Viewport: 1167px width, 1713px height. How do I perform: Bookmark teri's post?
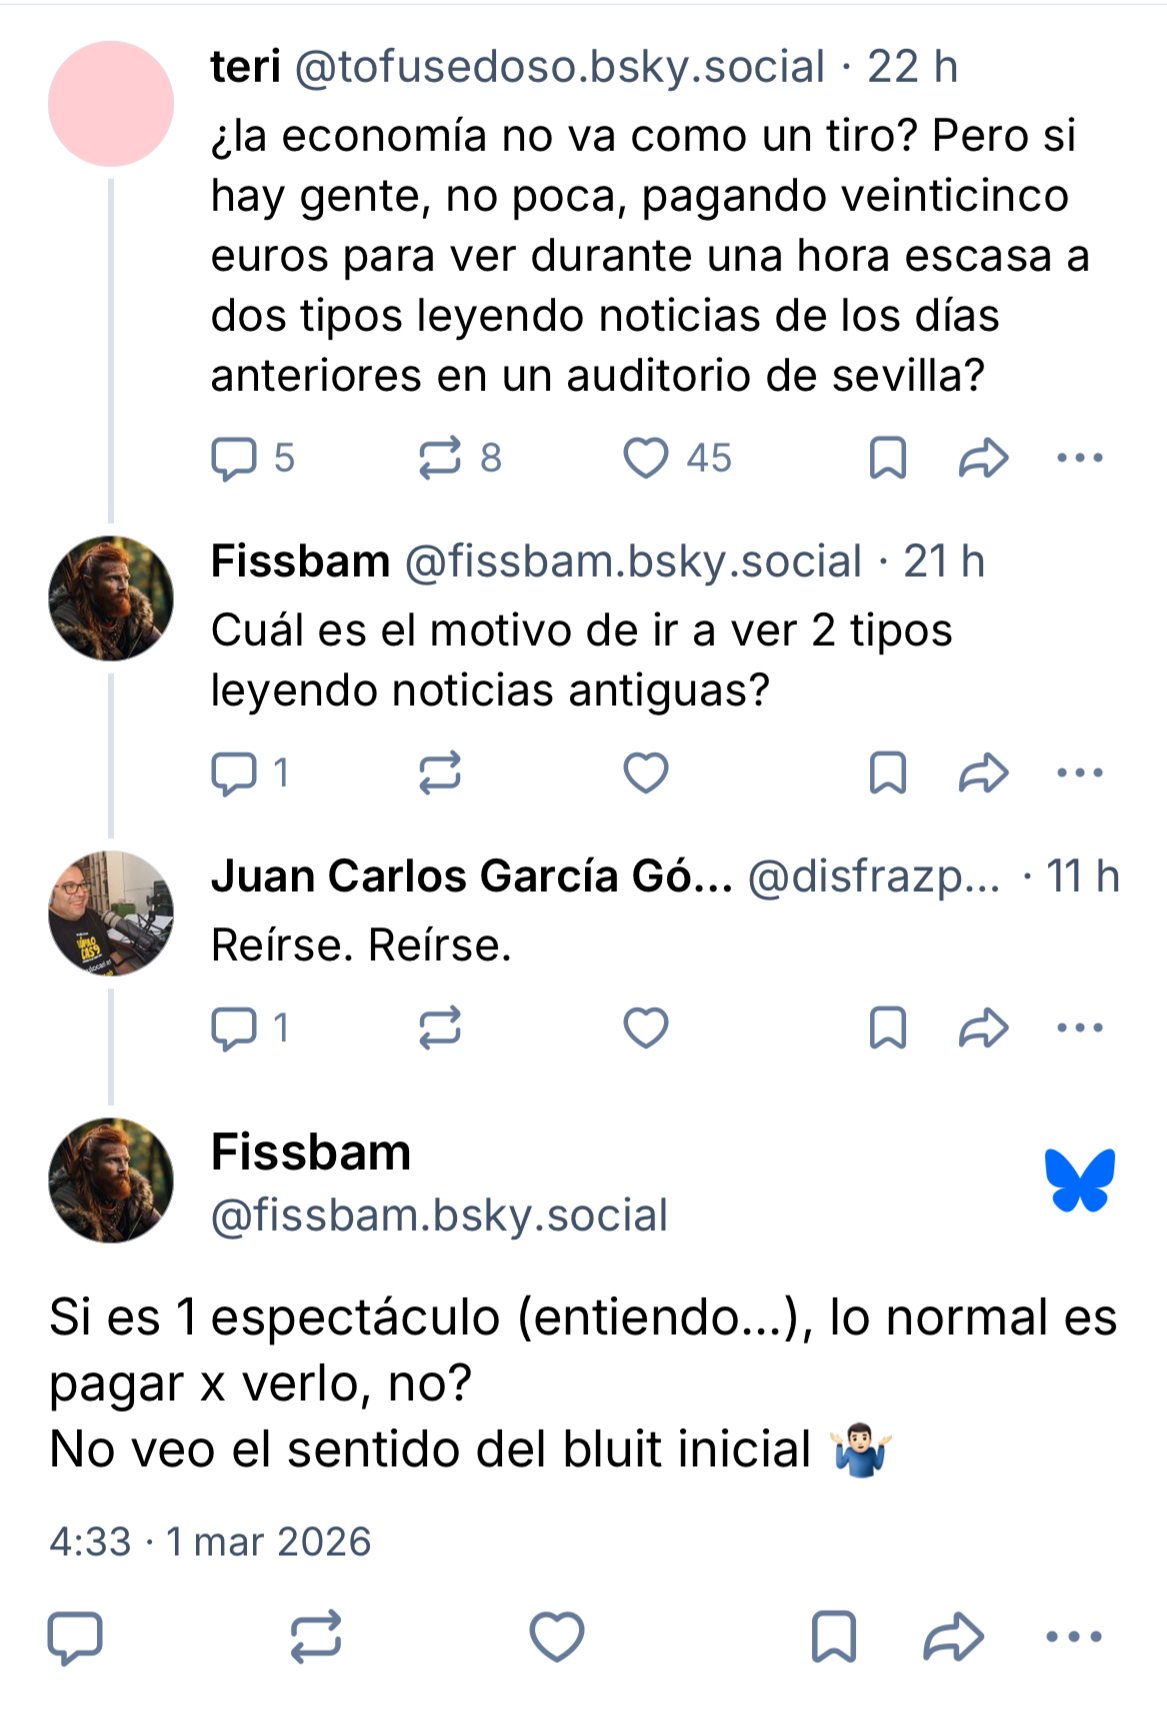click(888, 459)
